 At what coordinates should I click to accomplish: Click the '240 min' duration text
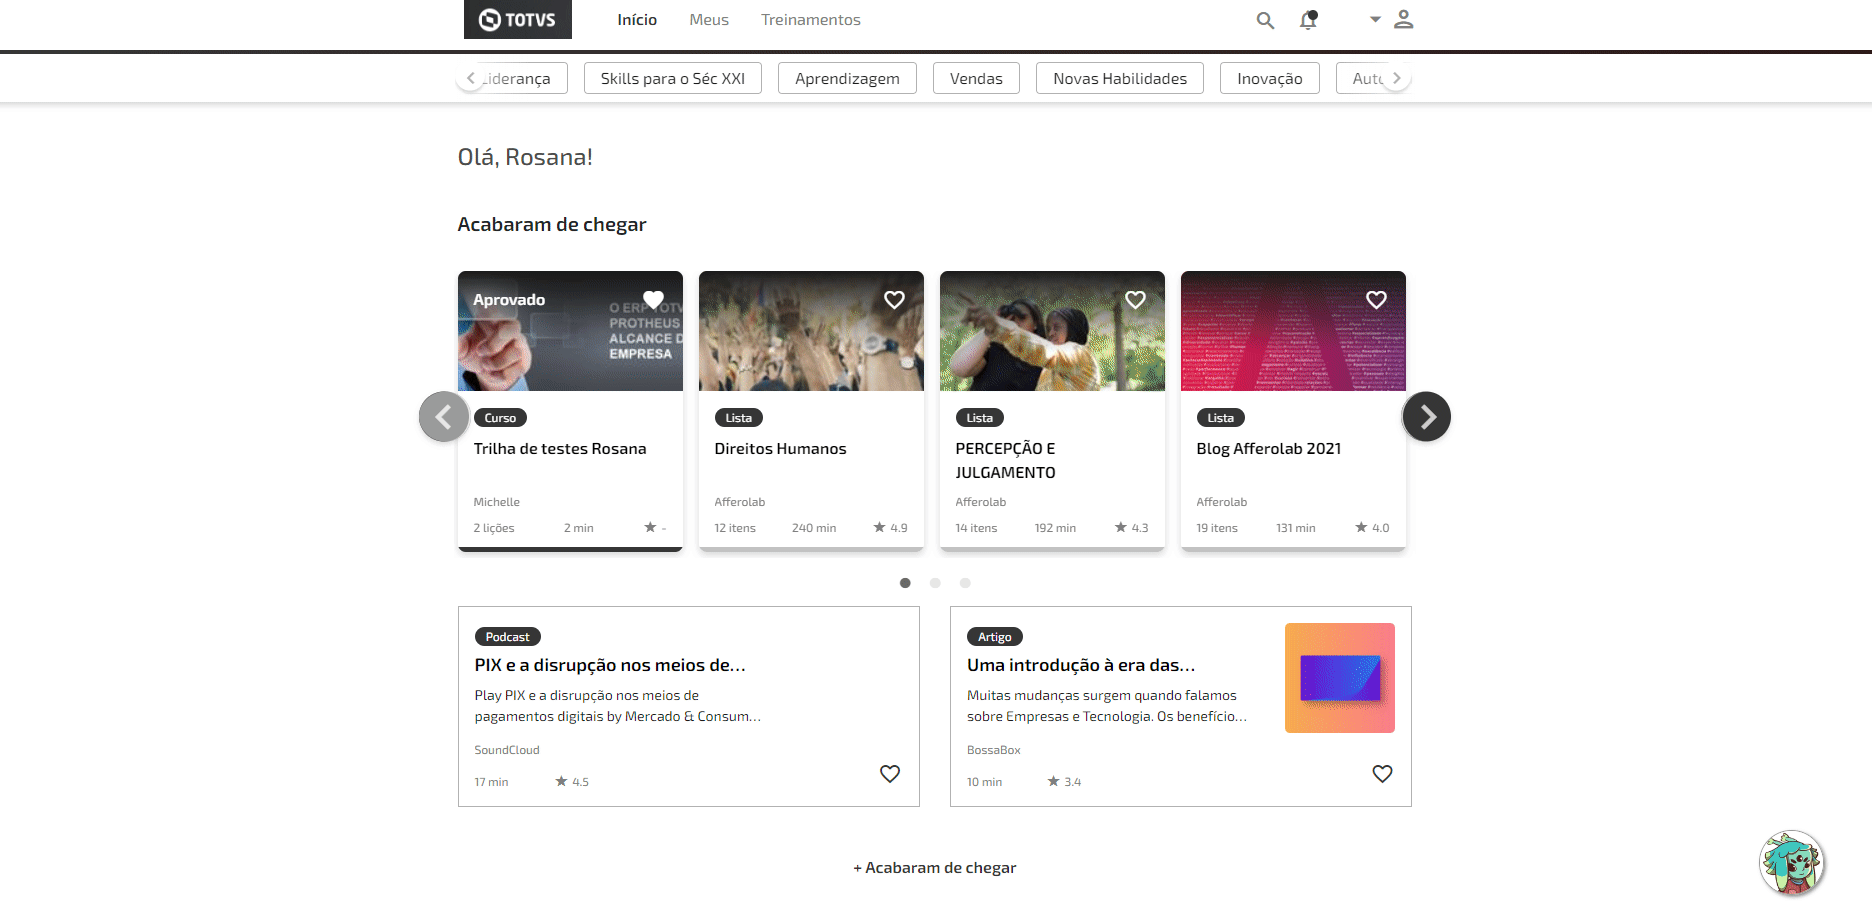coord(814,528)
